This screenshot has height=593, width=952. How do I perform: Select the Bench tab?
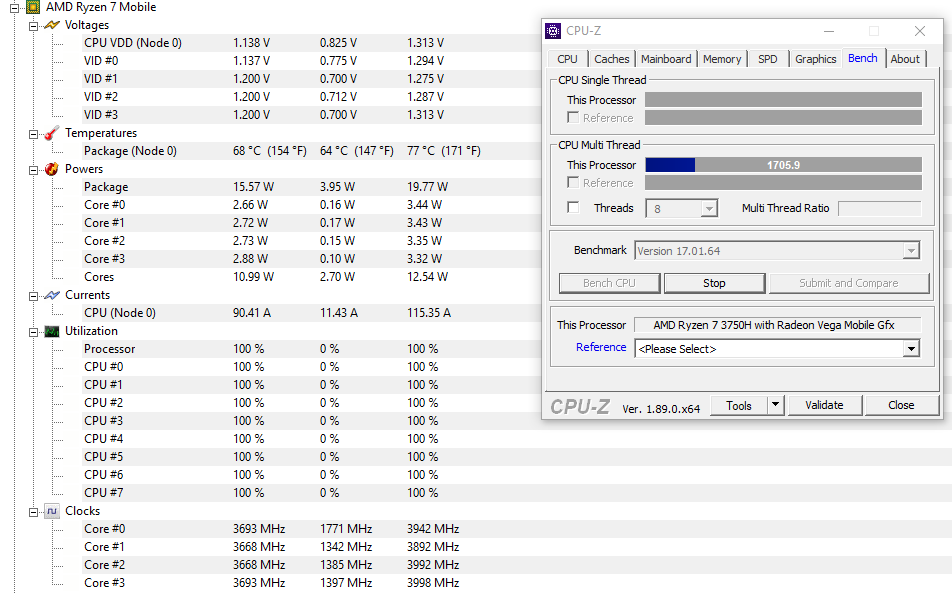863,58
